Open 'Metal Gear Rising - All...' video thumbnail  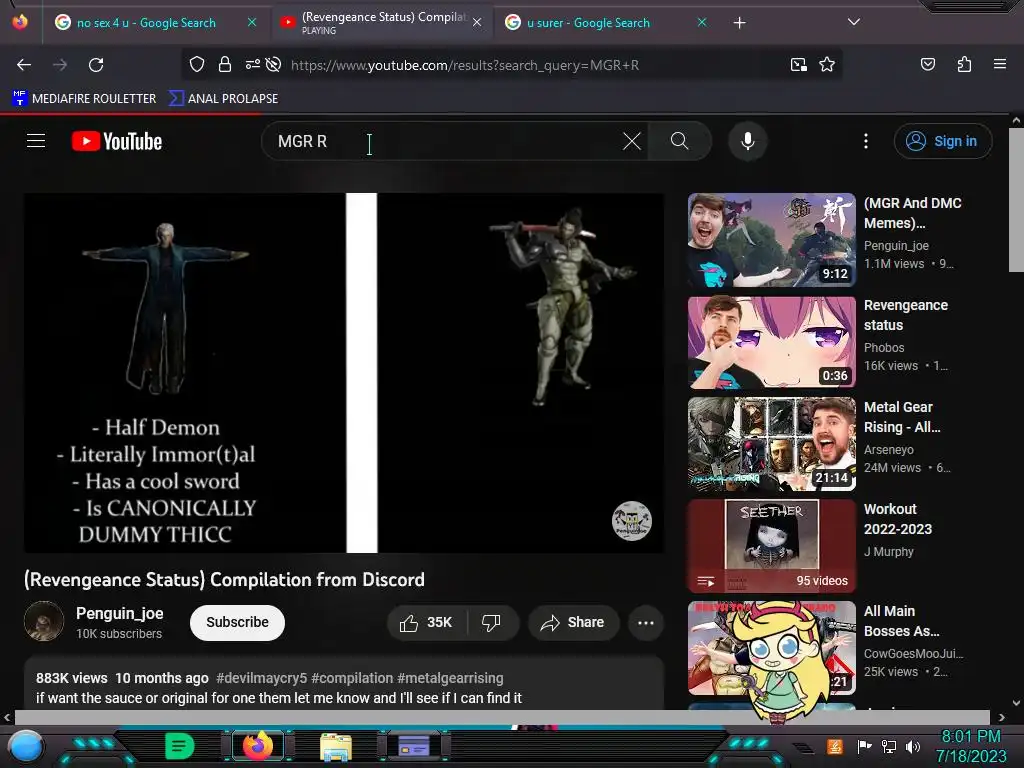771,444
